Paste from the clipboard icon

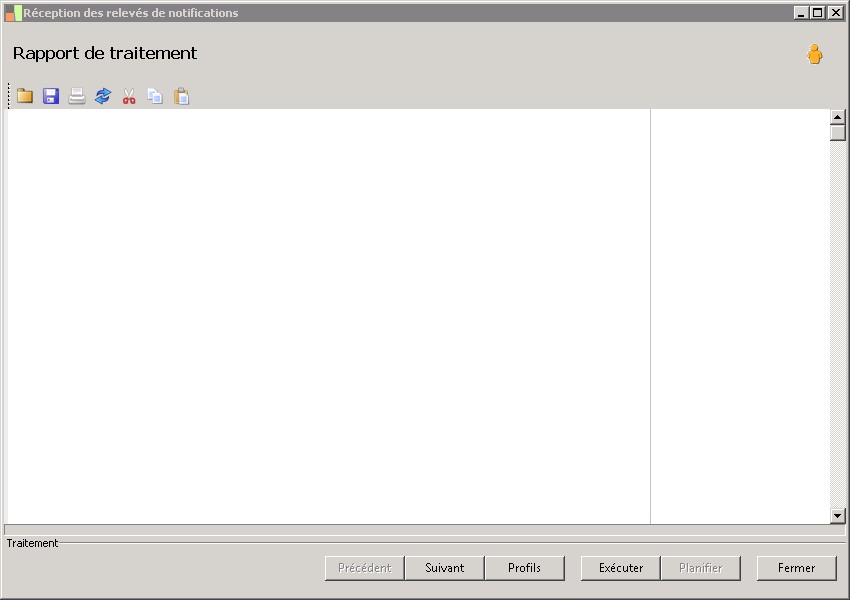(x=181, y=96)
